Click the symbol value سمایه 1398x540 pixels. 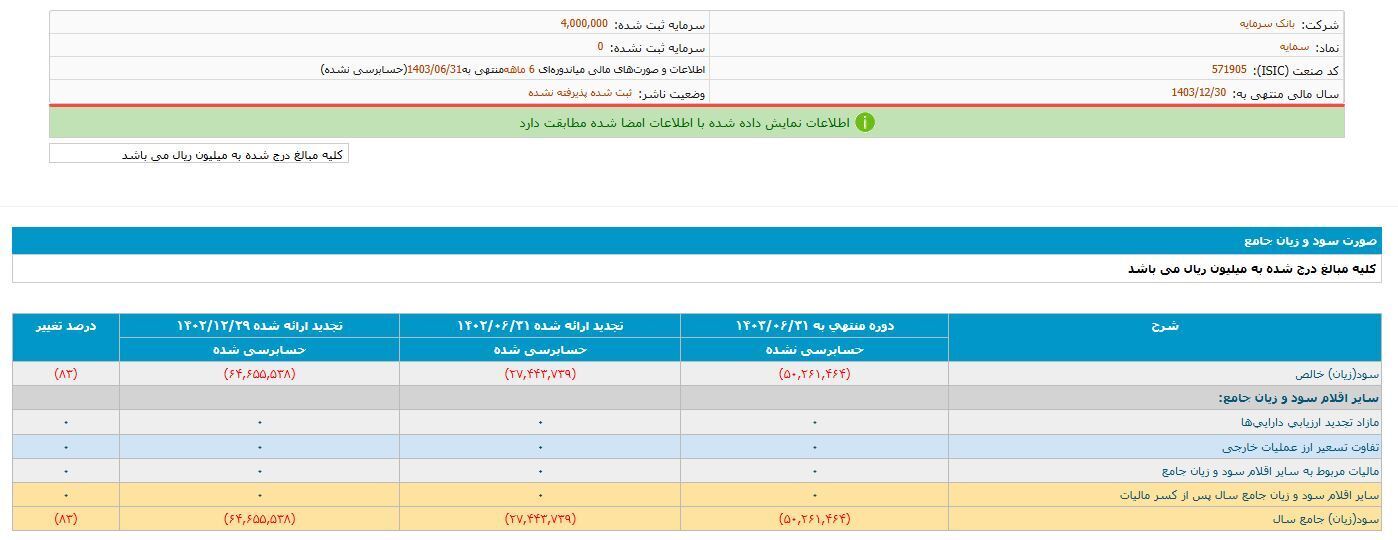(x=1294, y=47)
